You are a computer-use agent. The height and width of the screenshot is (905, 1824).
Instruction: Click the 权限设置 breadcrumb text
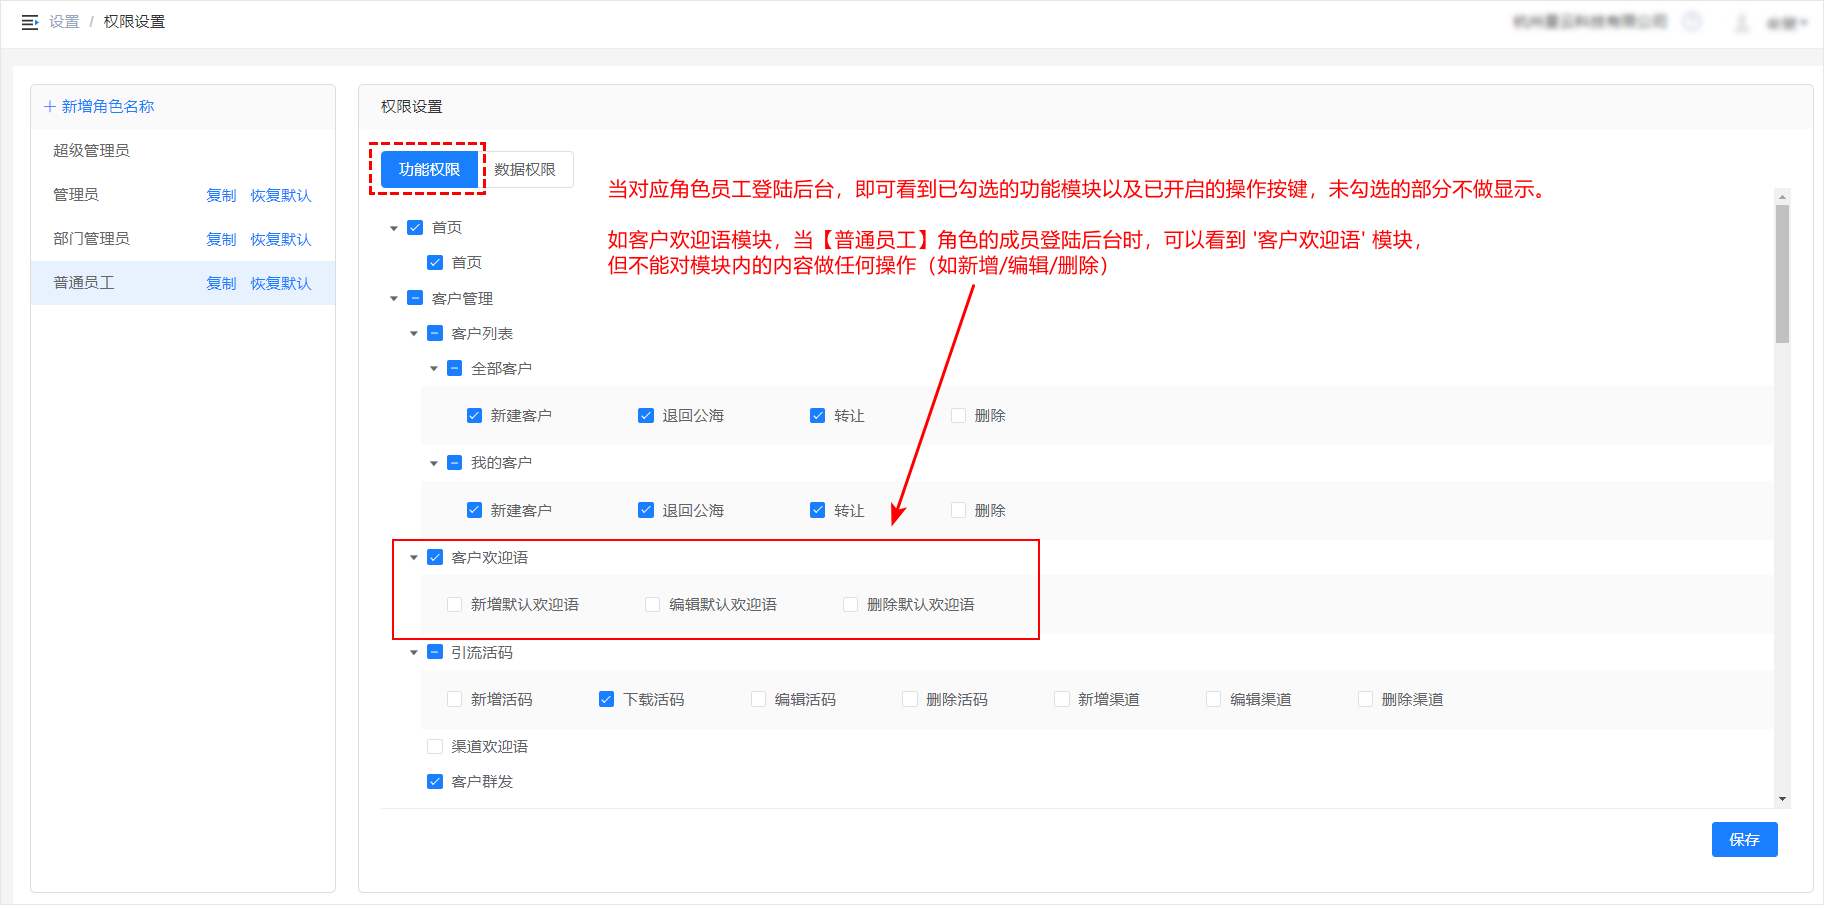[x=134, y=22]
